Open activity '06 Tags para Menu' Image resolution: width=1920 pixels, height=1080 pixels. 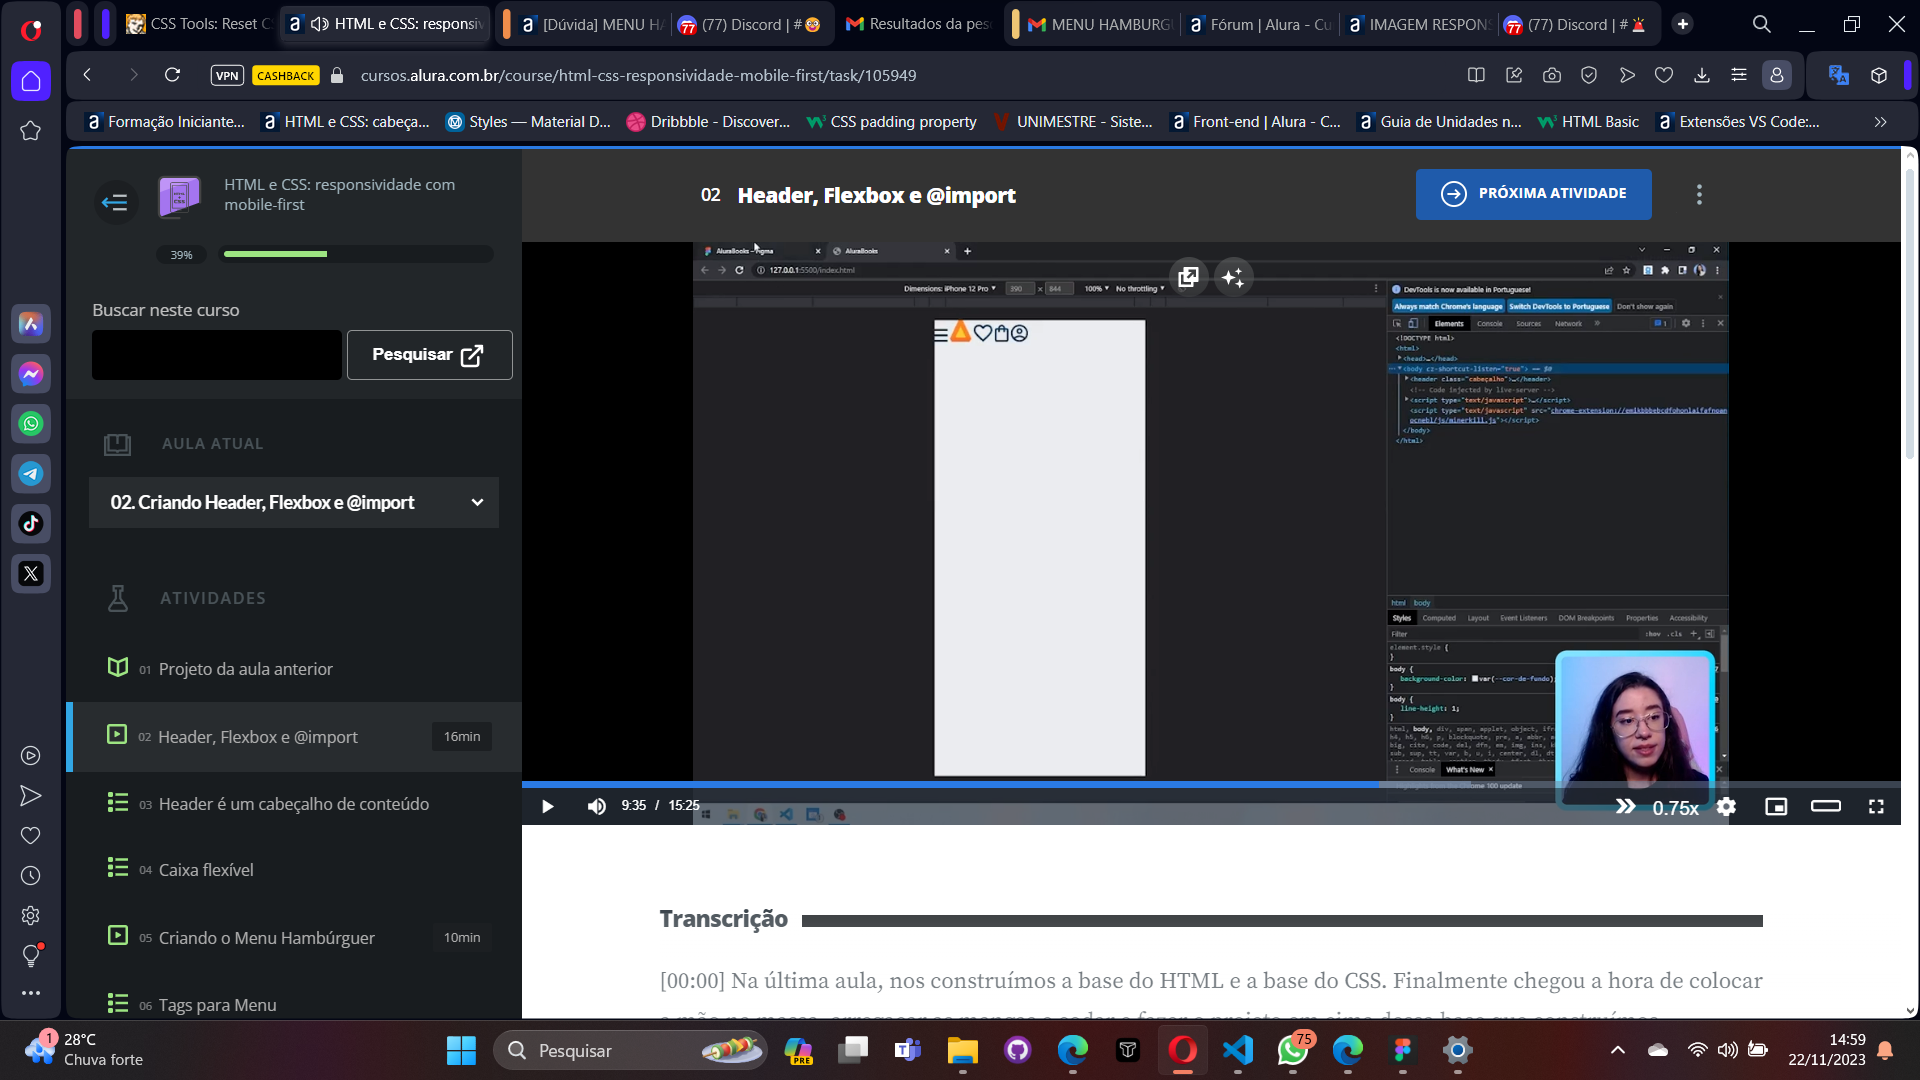(294, 1004)
